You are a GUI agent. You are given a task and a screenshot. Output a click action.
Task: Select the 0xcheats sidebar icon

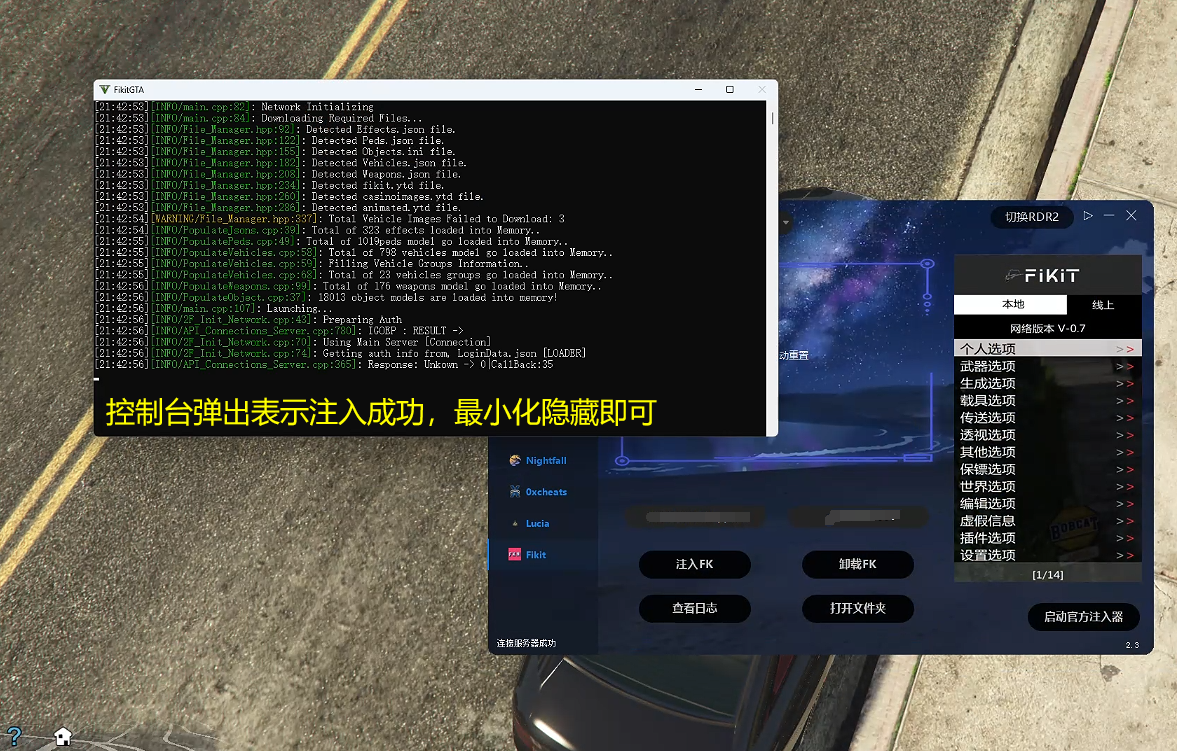pyautogui.click(x=515, y=492)
